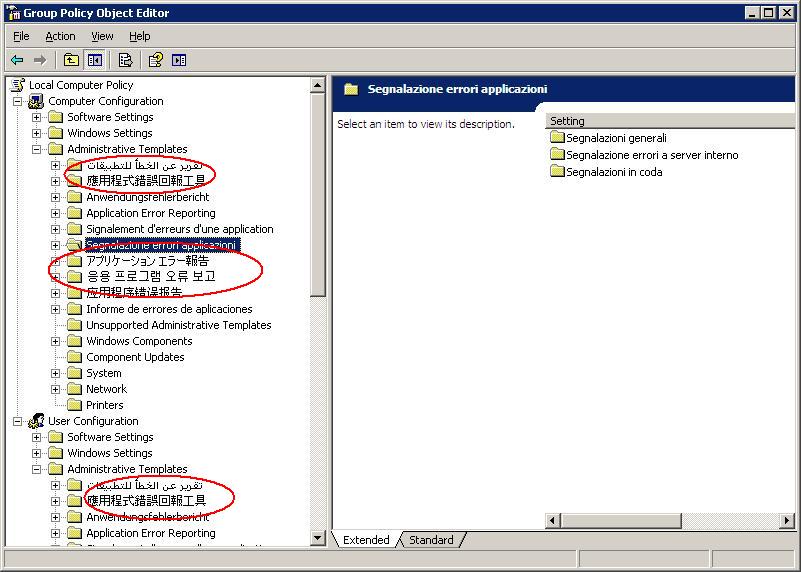Screen dimensions: 801x572
Task: Select Segnalazioni in coda item
Action: pyautogui.click(x=614, y=172)
